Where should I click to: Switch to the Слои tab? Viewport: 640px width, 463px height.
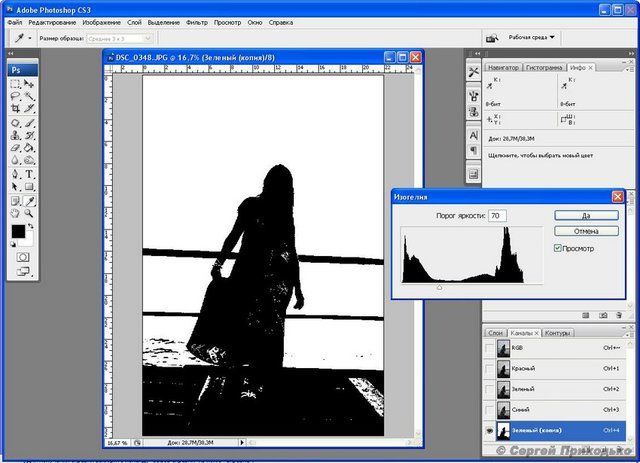click(x=495, y=332)
